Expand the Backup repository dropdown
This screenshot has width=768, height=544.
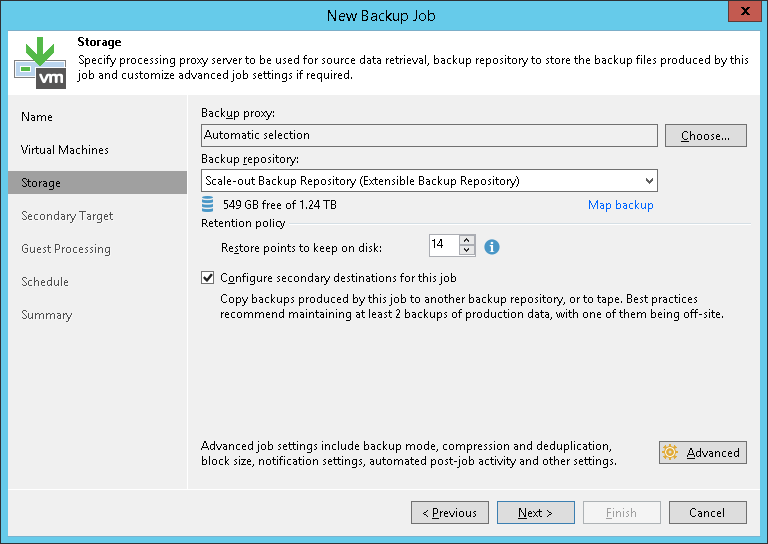click(649, 181)
